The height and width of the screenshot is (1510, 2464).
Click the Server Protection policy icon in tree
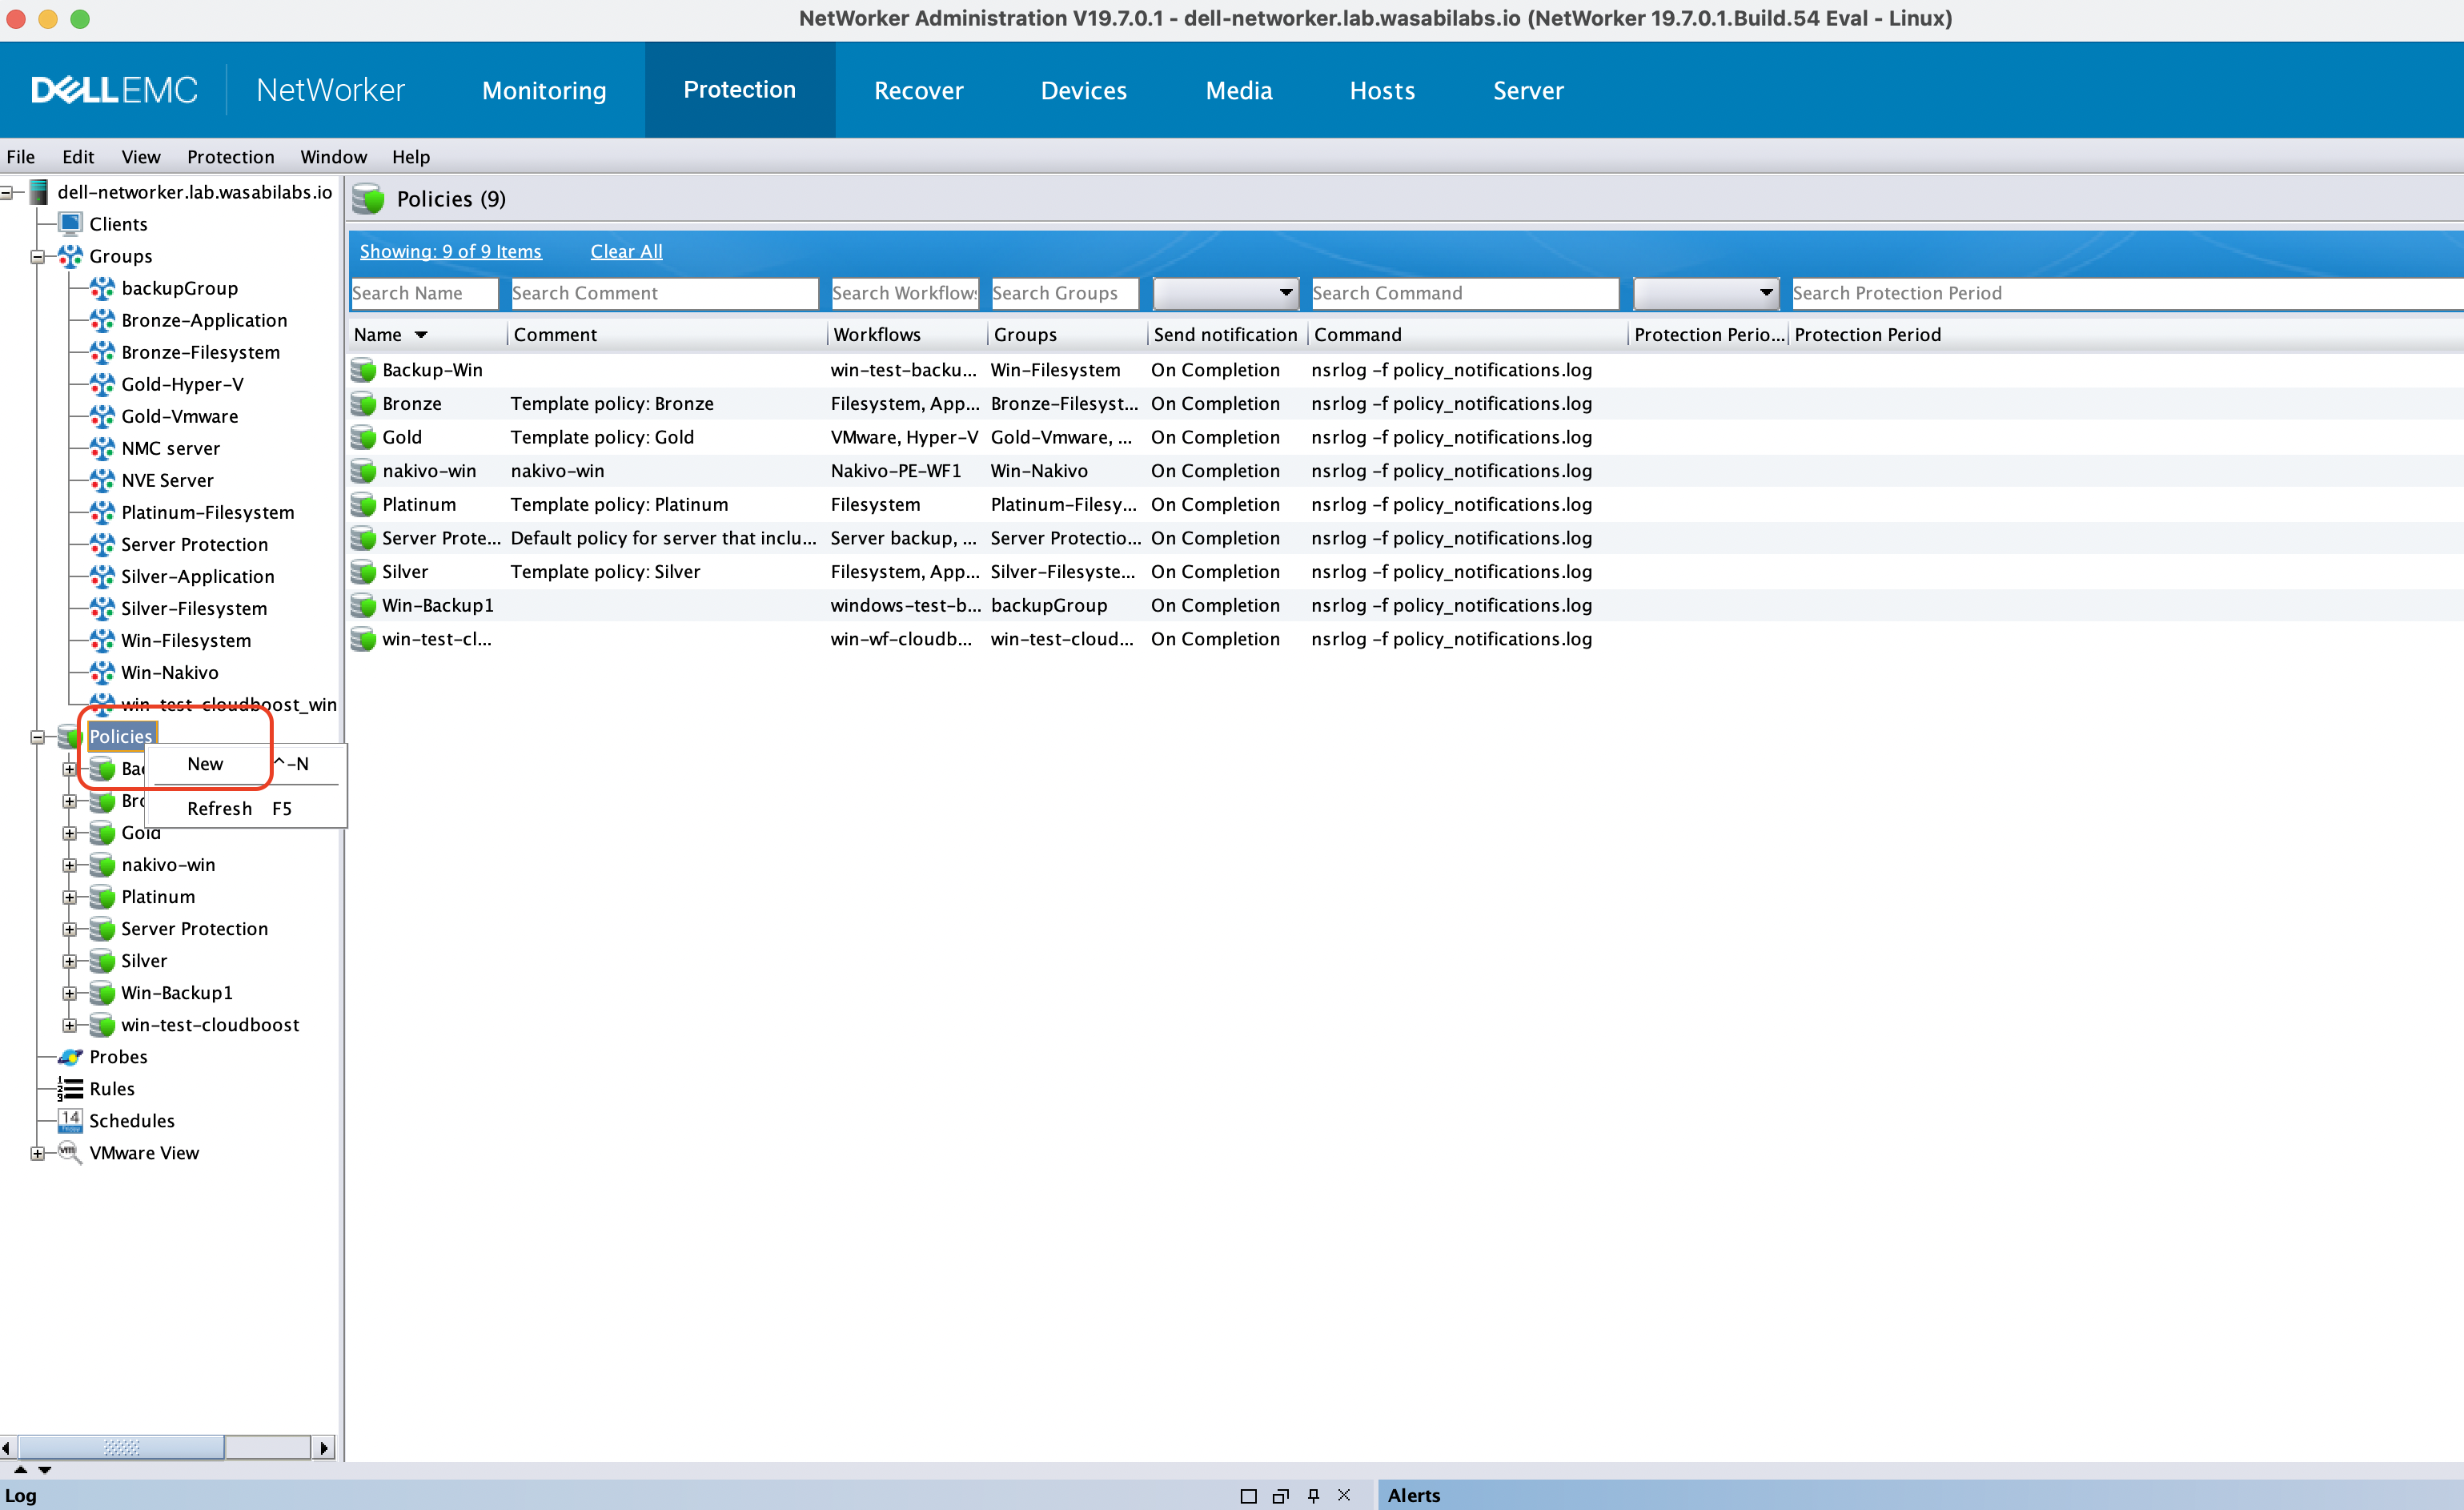point(102,929)
